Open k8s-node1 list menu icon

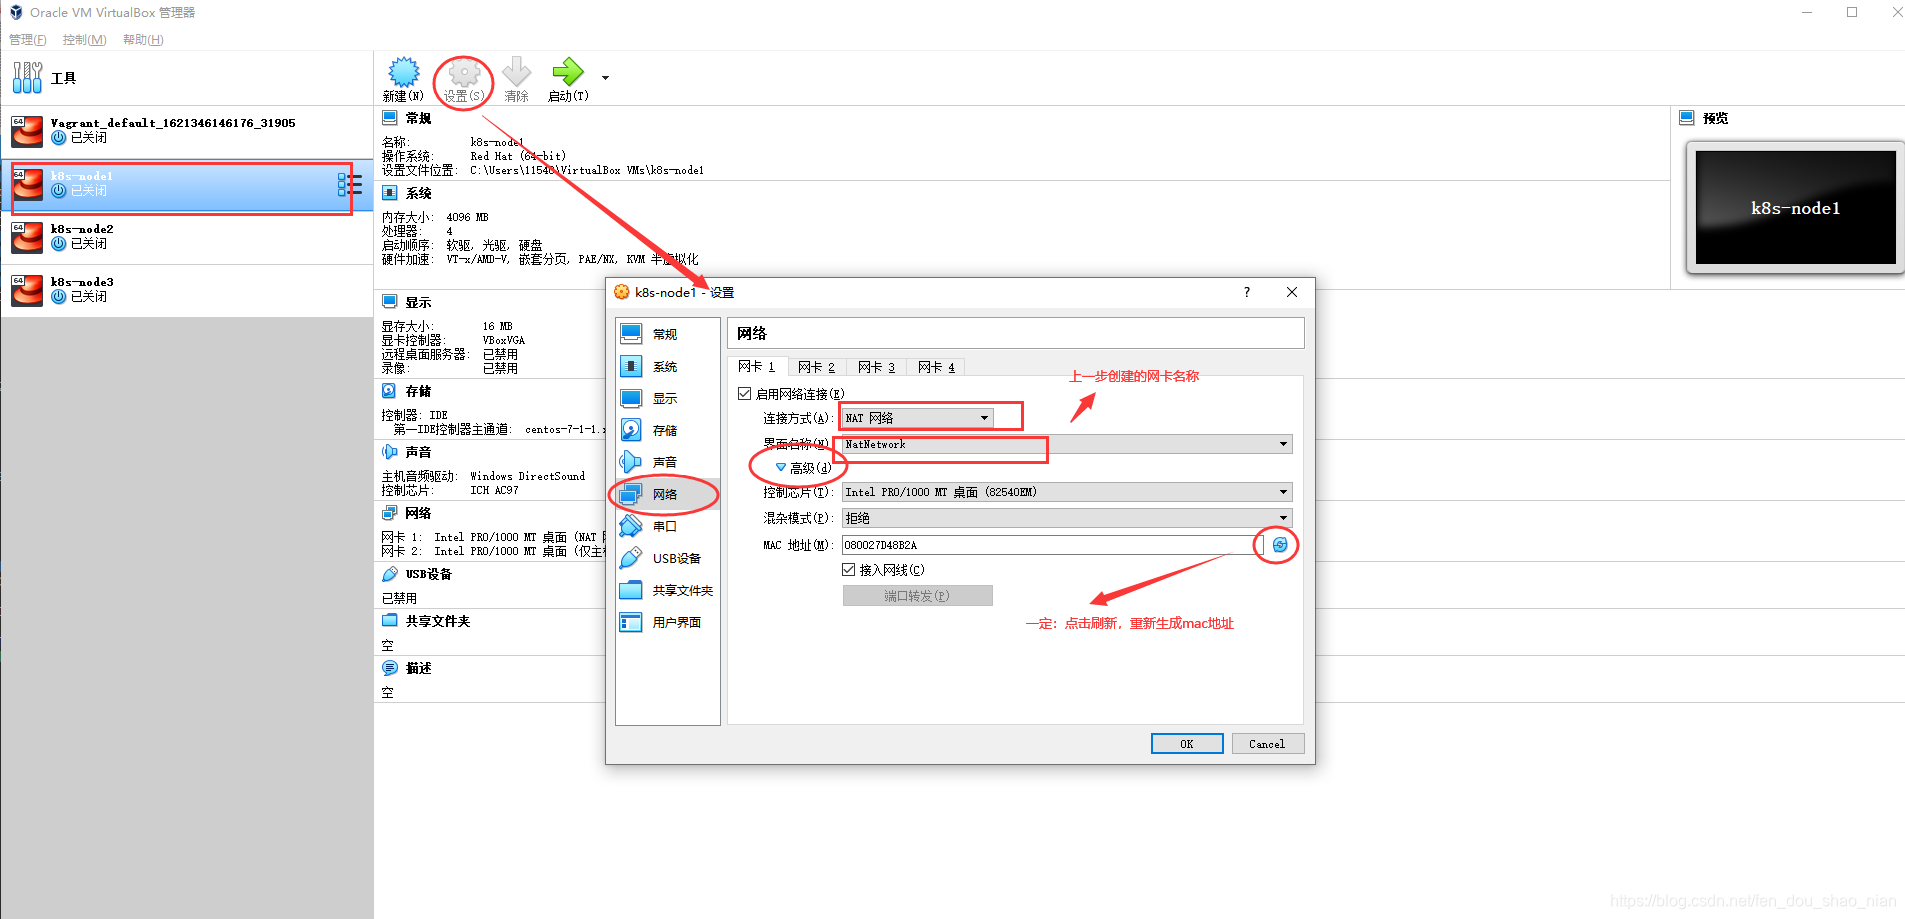[349, 184]
